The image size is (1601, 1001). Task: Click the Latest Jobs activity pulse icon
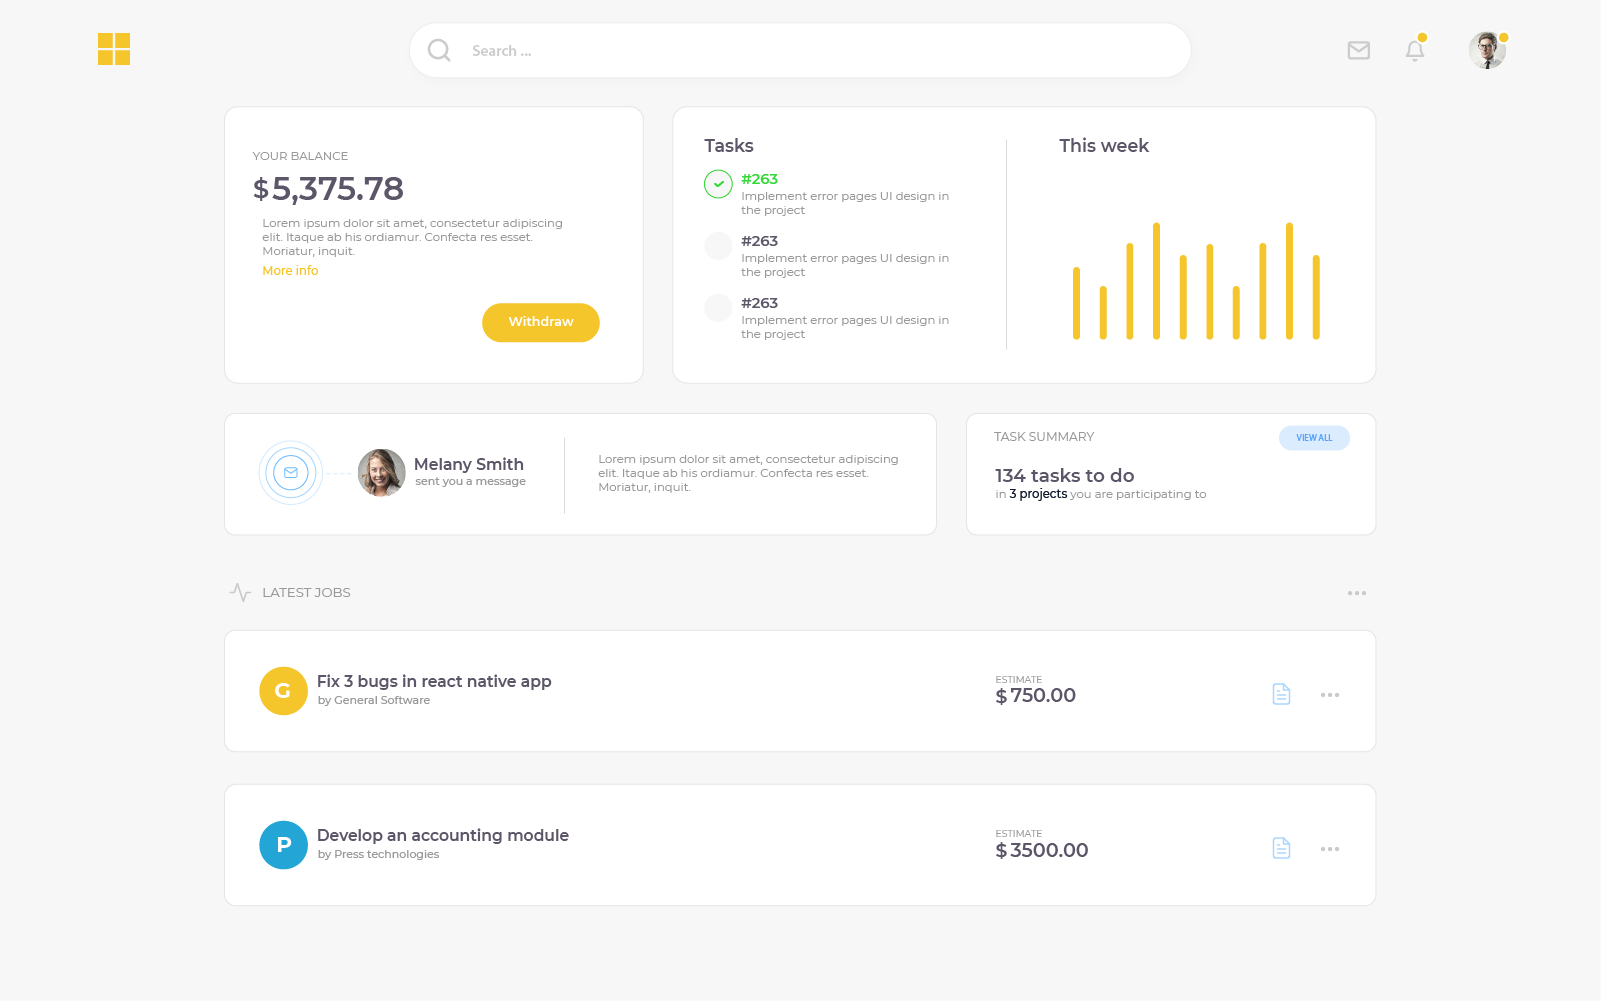240,592
